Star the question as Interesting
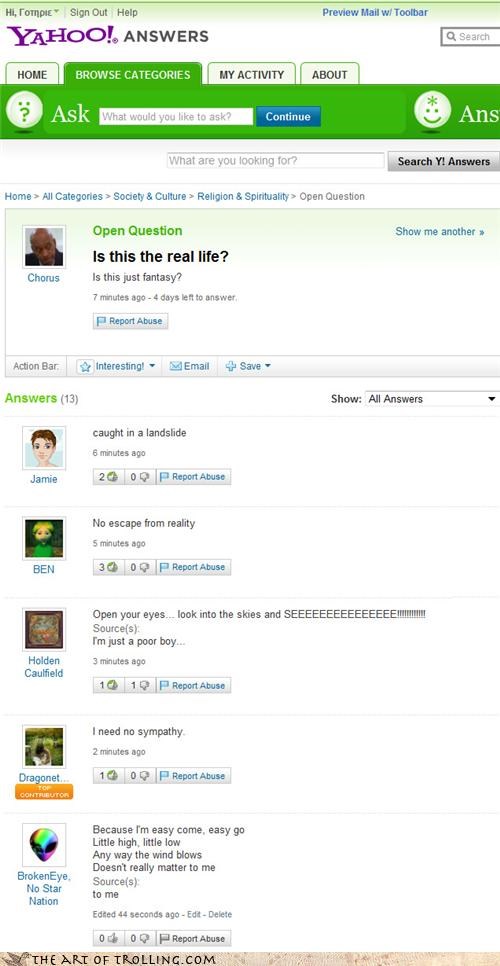 pyautogui.click(x=86, y=367)
